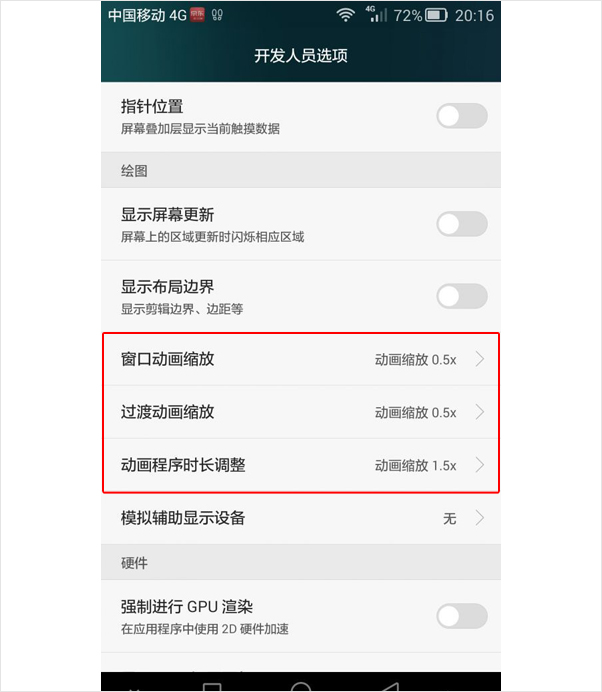Enable the 指针位置 switch
Viewport: 602px width, 692px height.
[x=462, y=116]
